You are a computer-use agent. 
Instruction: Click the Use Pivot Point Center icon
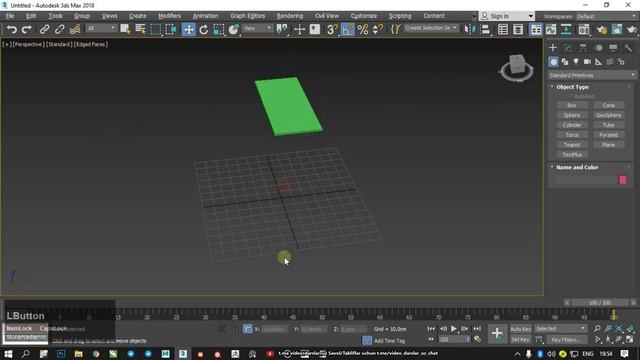click(282, 29)
